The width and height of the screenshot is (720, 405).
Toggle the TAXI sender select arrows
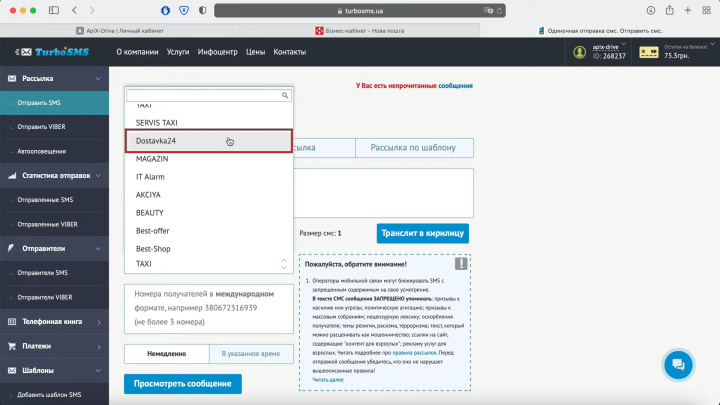tap(284, 264)
